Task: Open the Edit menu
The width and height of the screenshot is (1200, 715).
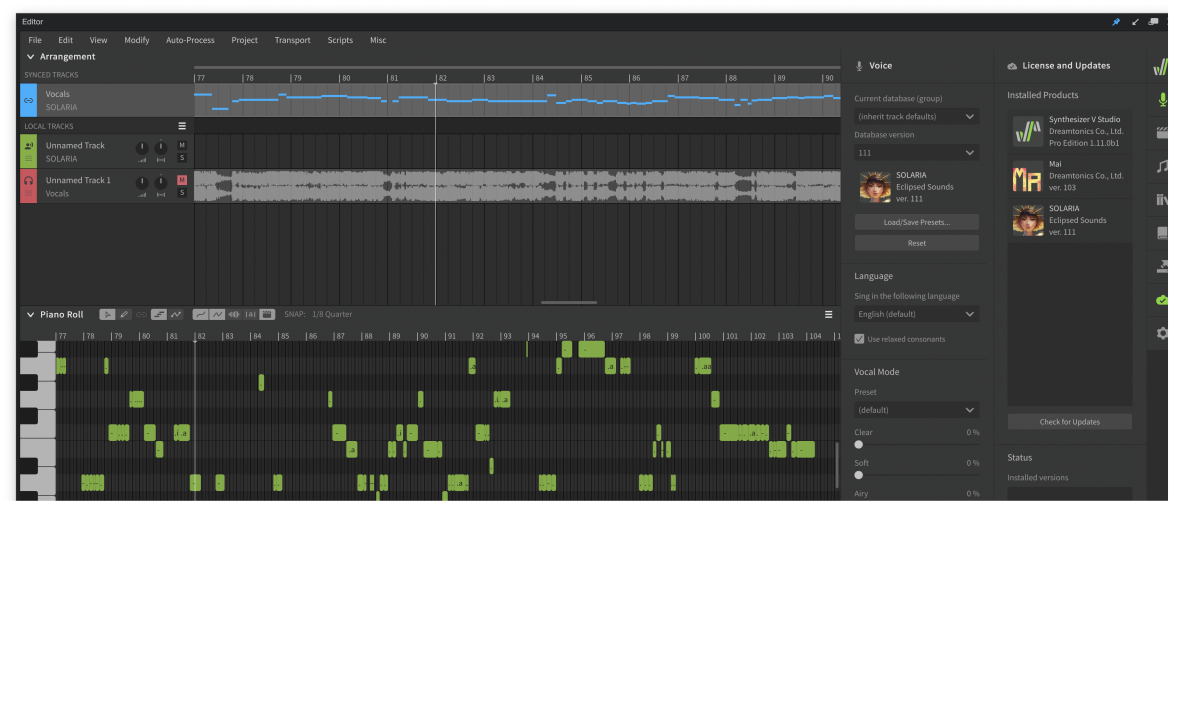Action: 66,40
